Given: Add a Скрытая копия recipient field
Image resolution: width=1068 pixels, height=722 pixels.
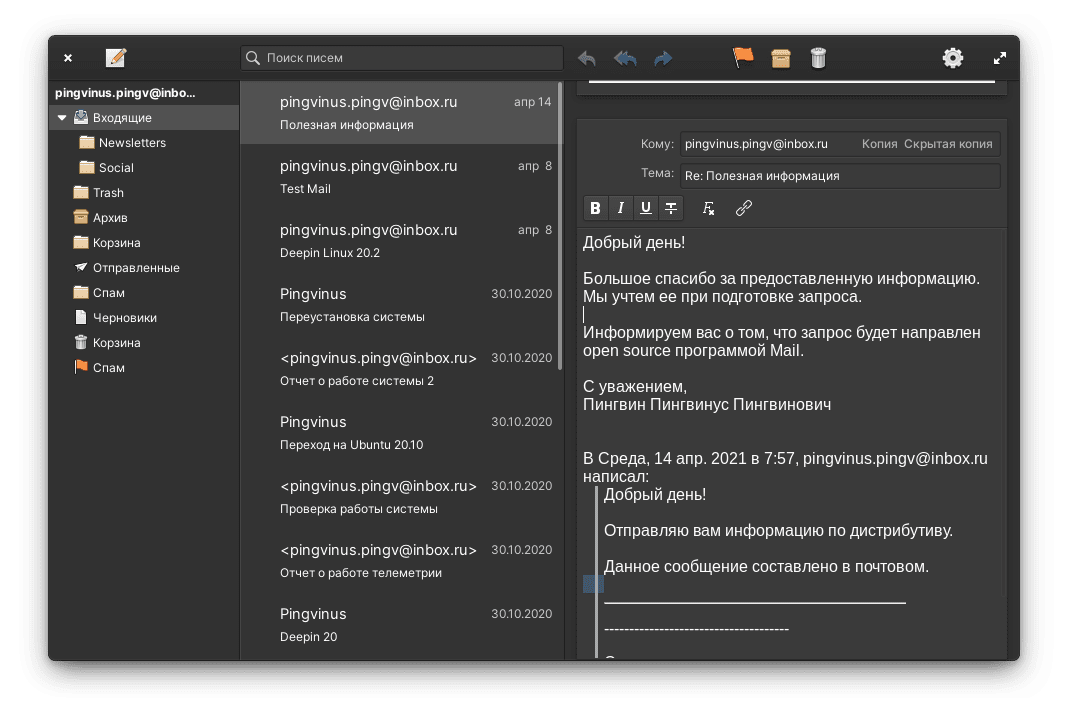Looking at the screenshot, I should tap(948, 144).
